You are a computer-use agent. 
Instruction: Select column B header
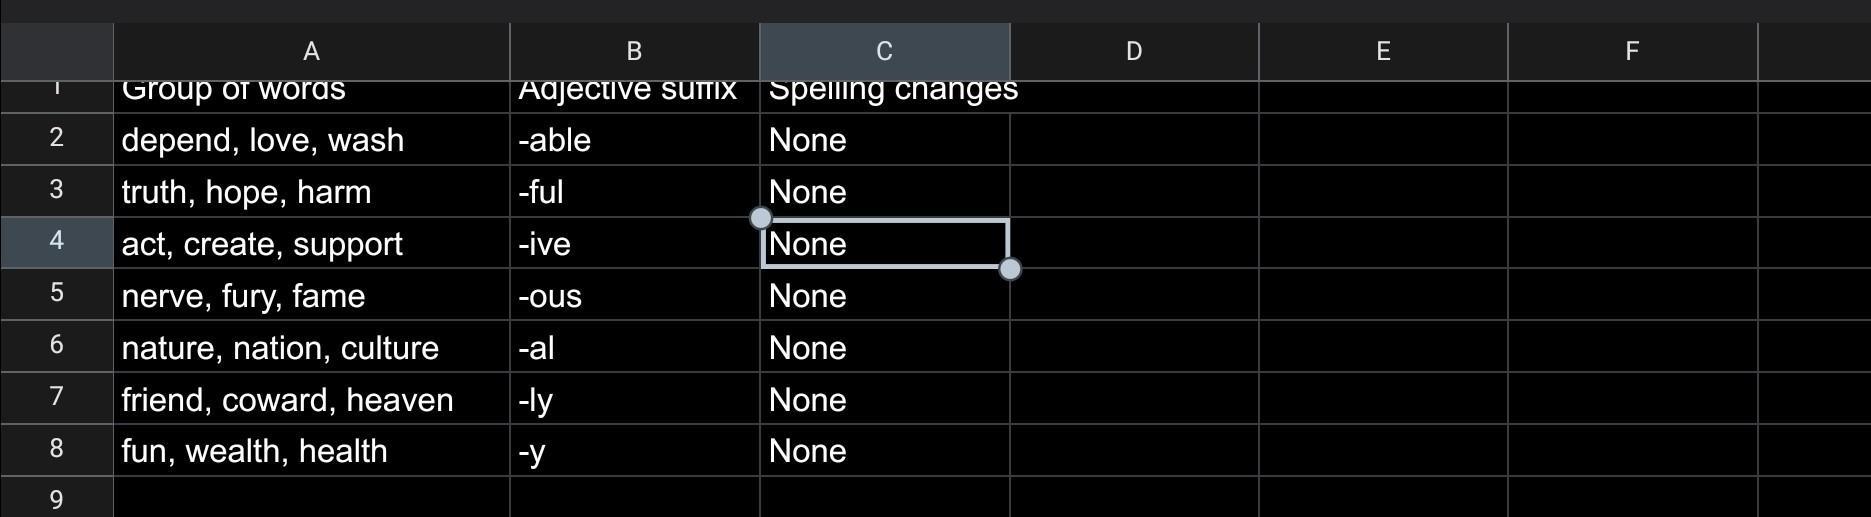tap(634, 52)
